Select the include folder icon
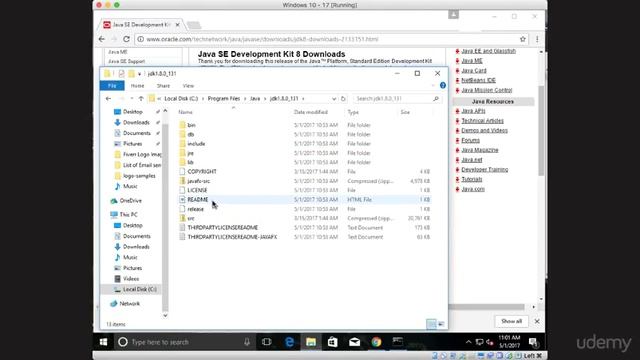The height and width of the screenshot is (360, 640). point(182,144)
